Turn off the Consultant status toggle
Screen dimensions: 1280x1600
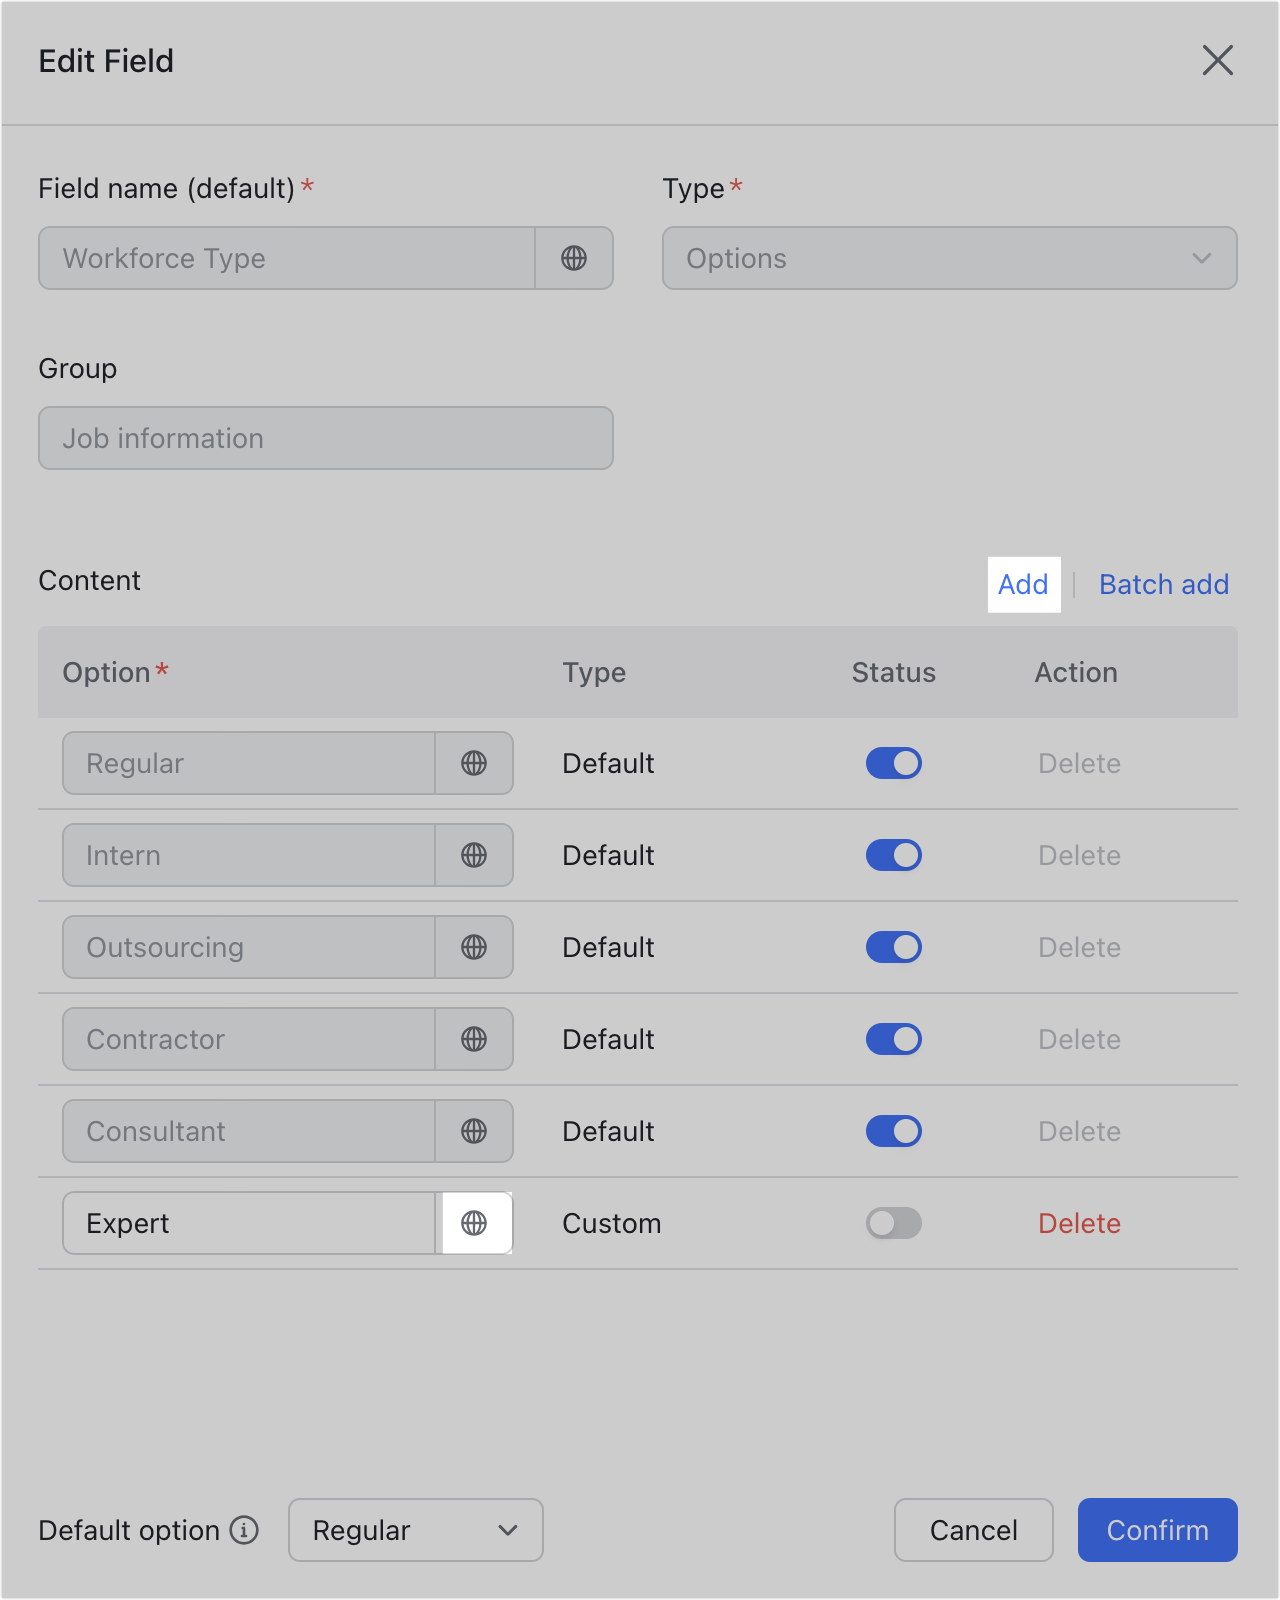tap(893, 1131)
